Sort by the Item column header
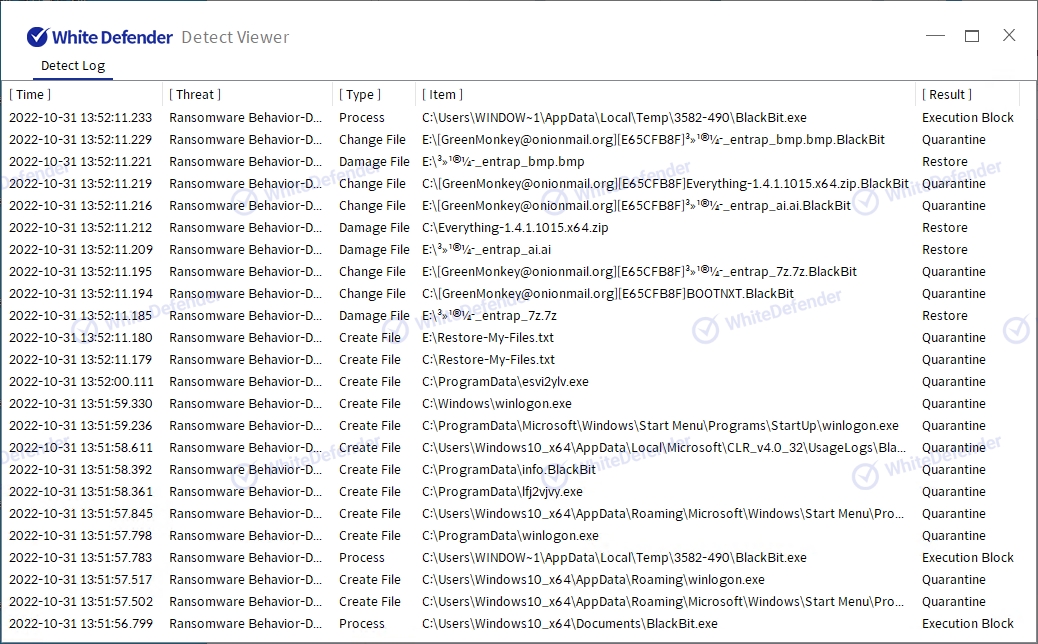 tap(442, 95)
